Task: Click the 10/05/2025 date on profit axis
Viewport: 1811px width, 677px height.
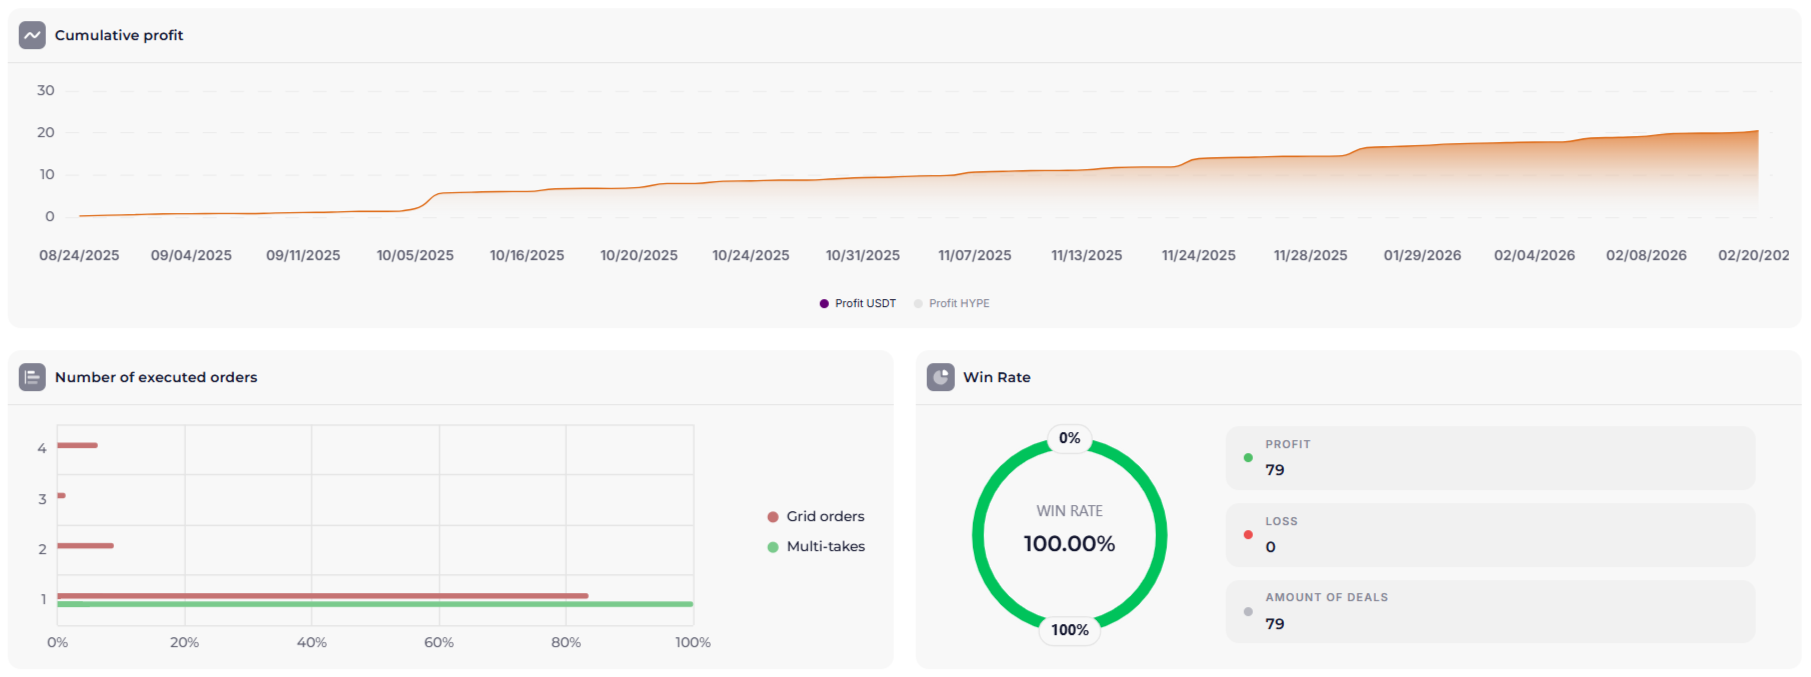Action: click(x=415, y=255)
